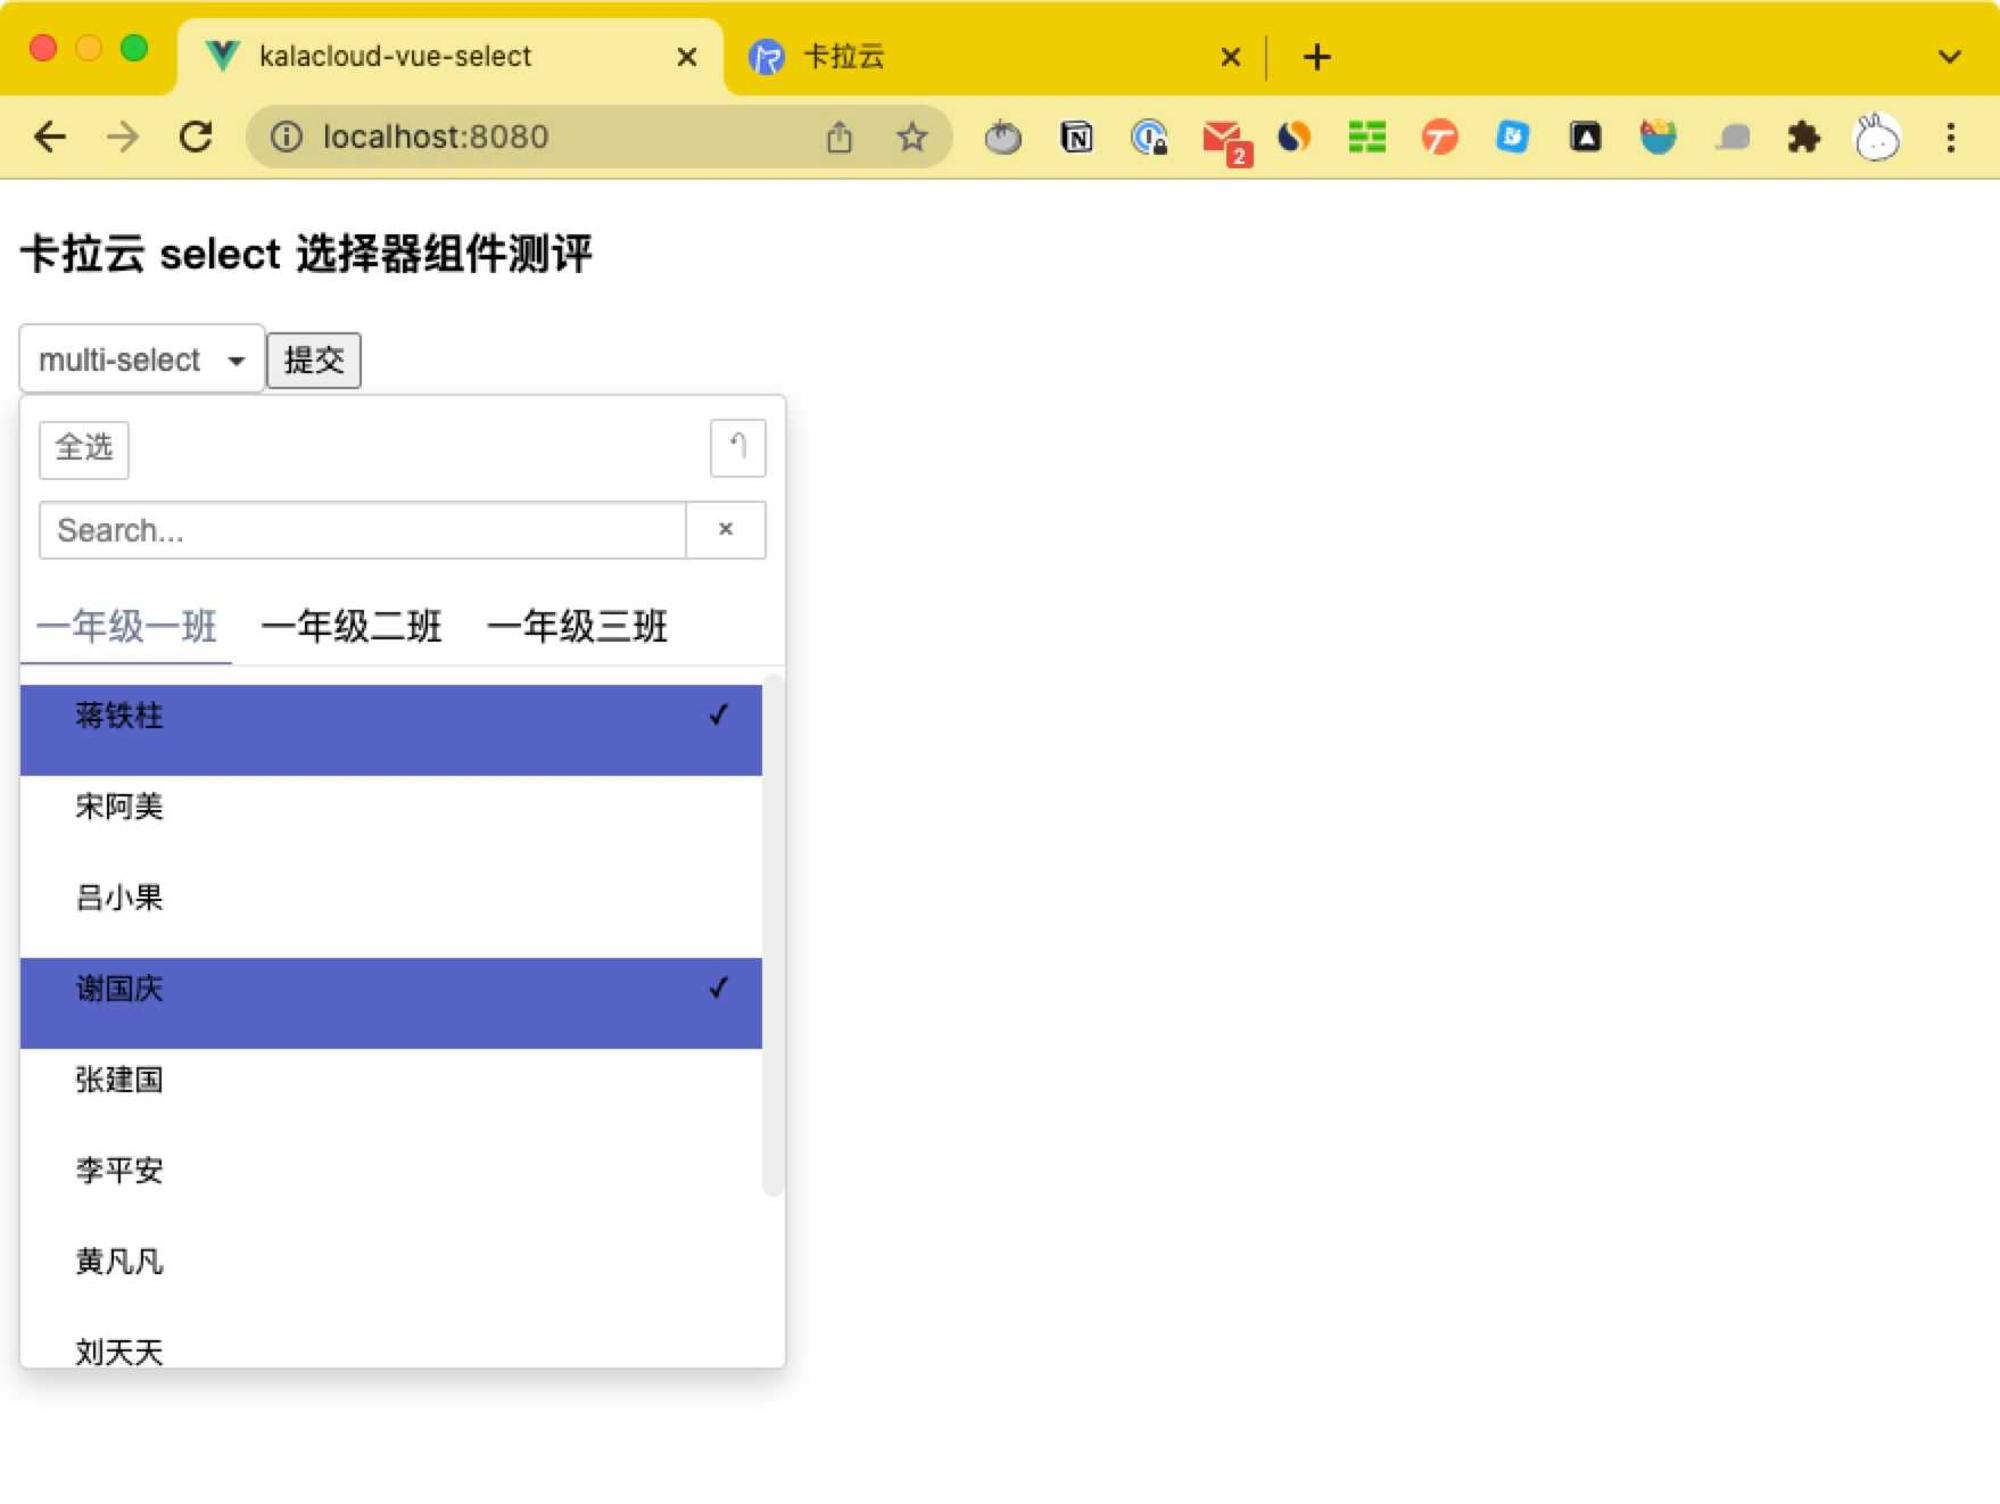Bookmark the page with star icon

click(912, 136)
